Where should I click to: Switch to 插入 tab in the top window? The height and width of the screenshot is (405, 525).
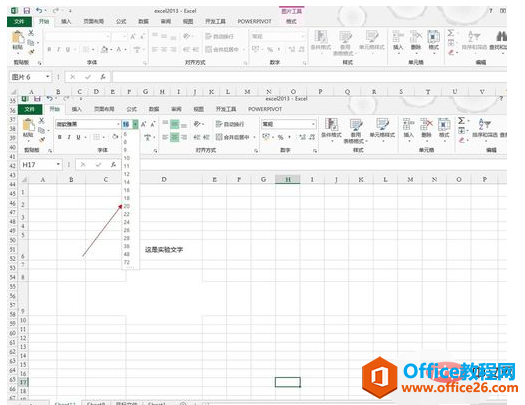(66, 21)
